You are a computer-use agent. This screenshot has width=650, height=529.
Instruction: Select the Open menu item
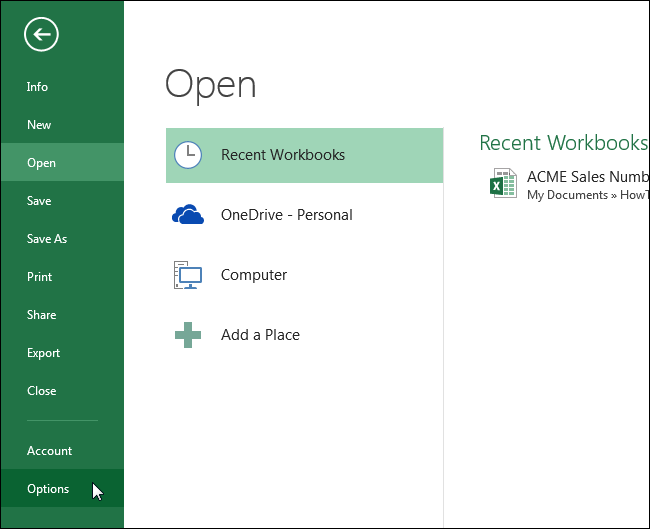click(x=41, y=163)
